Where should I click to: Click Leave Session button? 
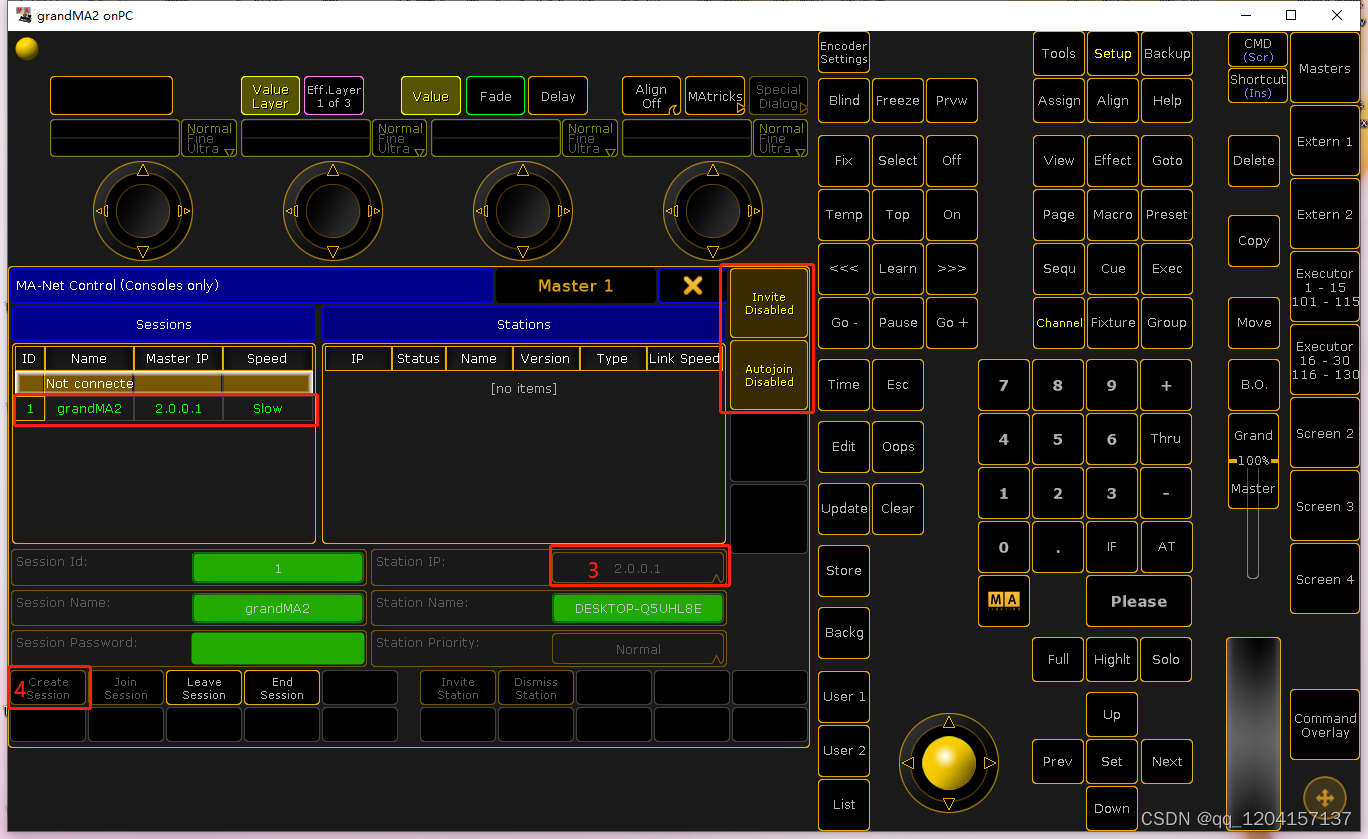[204, 688]
